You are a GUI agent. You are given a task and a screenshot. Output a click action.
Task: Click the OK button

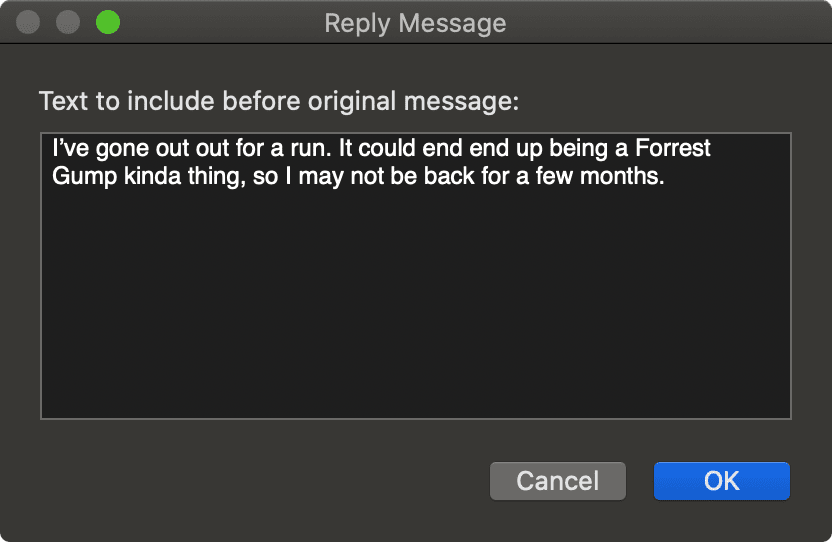721,481
